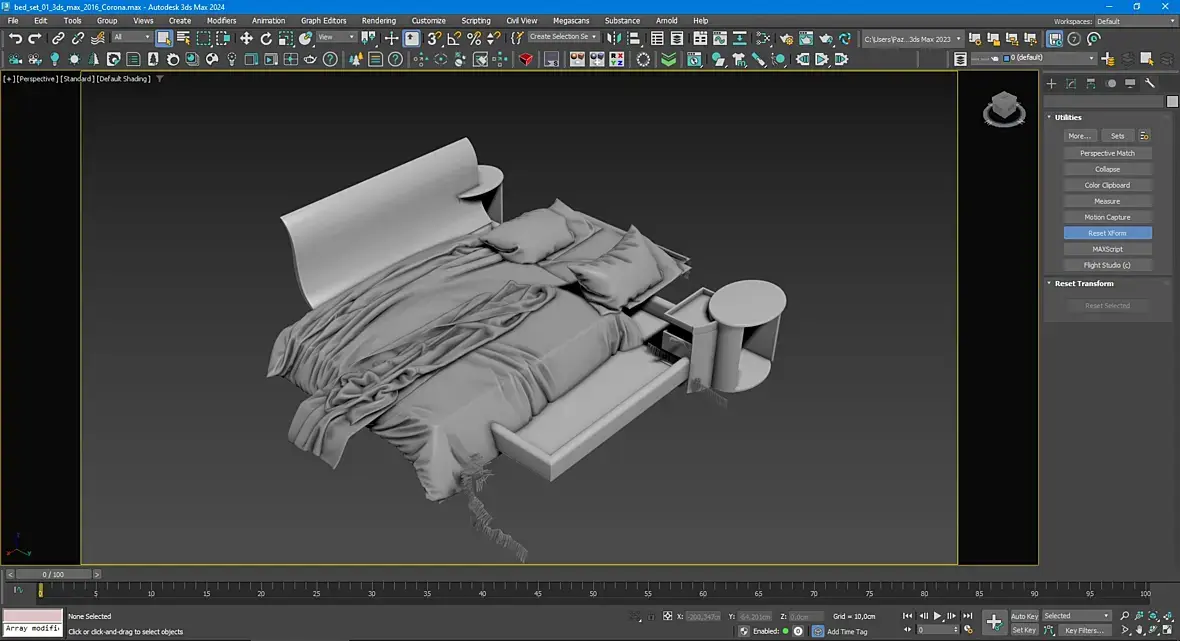Open the selection filter All dropdown
The image size is (1180, 641).
click(132, 38)
